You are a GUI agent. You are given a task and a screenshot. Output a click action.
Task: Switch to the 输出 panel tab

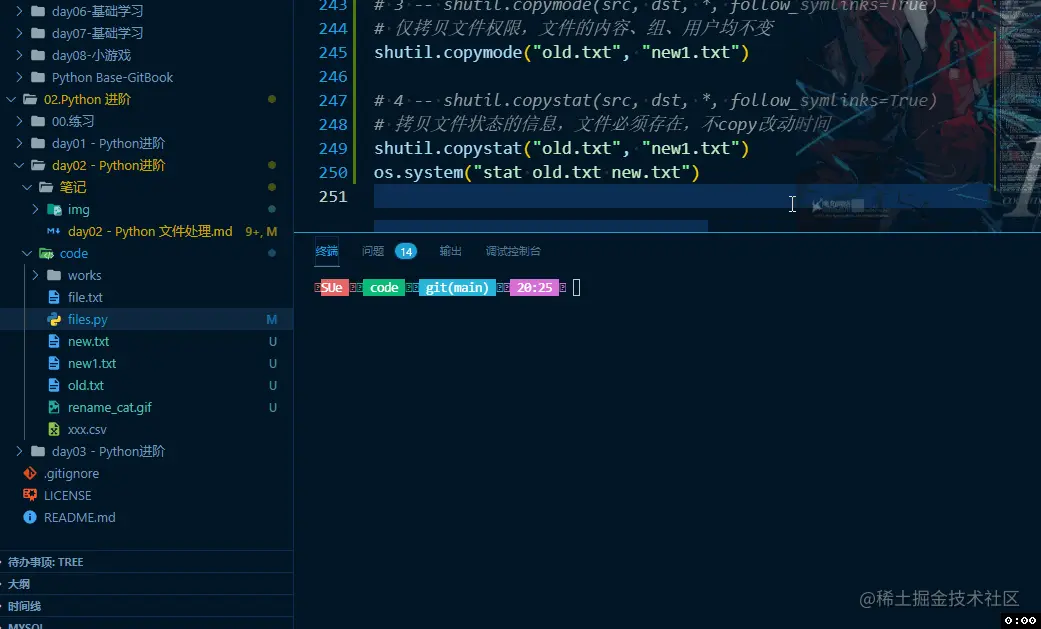click(x=450, y=251)
